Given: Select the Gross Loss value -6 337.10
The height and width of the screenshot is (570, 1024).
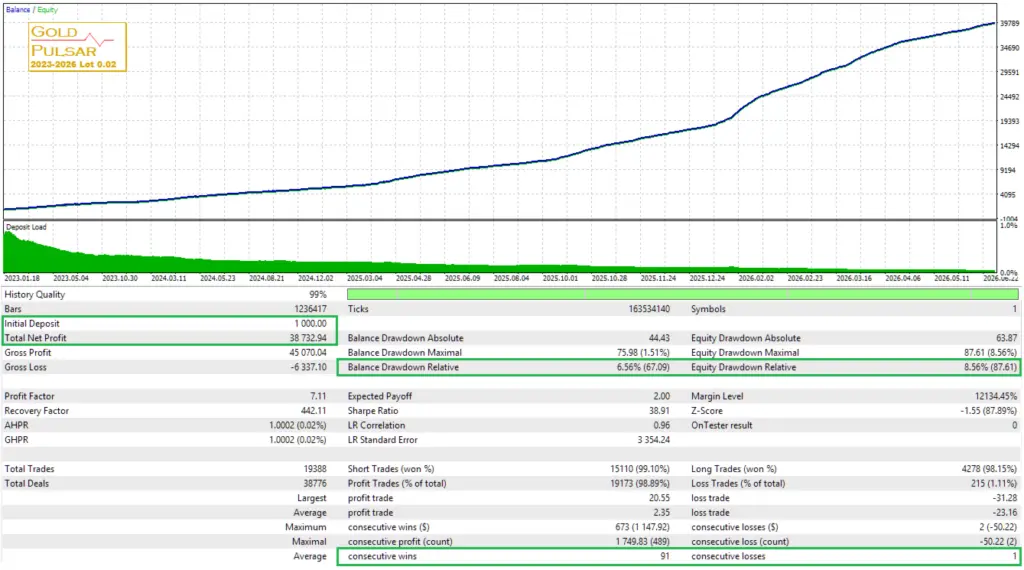Looking at the screenshot, I should [309, 367].
